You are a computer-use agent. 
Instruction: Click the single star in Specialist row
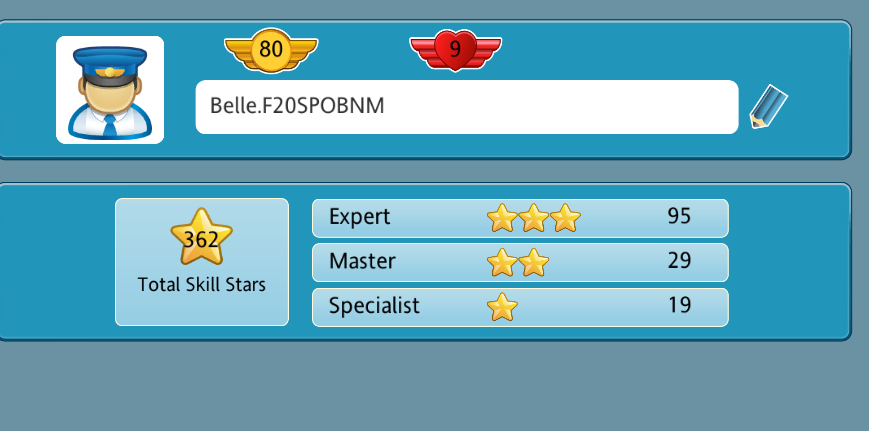click(x=502, y=307)
